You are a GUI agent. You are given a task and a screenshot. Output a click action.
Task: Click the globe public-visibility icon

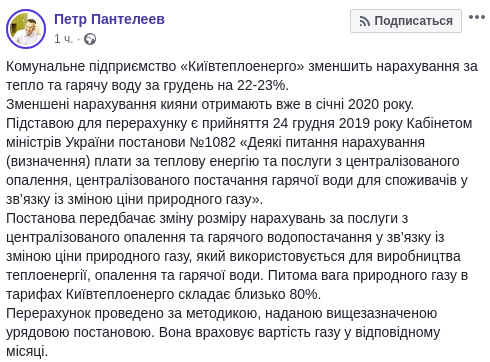pyautogui.click(x=90, y=39)
